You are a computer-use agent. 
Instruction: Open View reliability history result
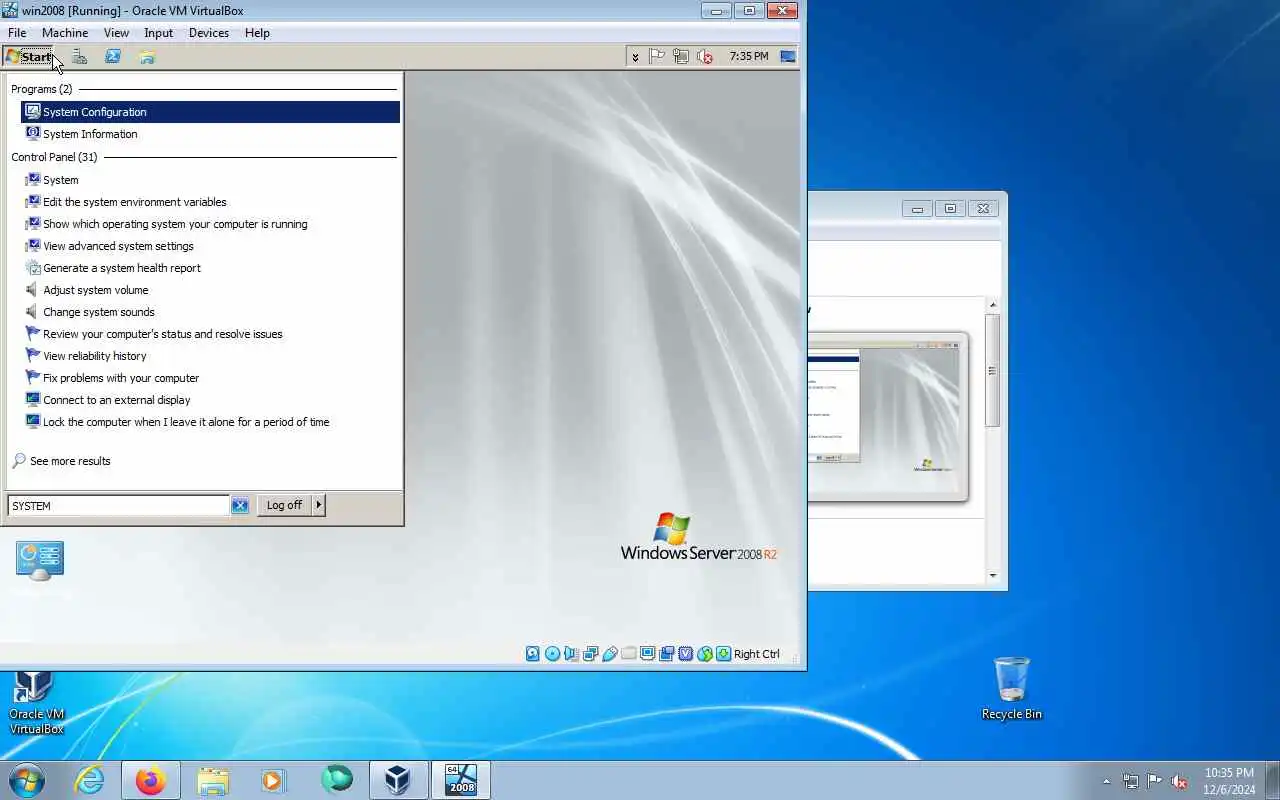pos(211,356)
